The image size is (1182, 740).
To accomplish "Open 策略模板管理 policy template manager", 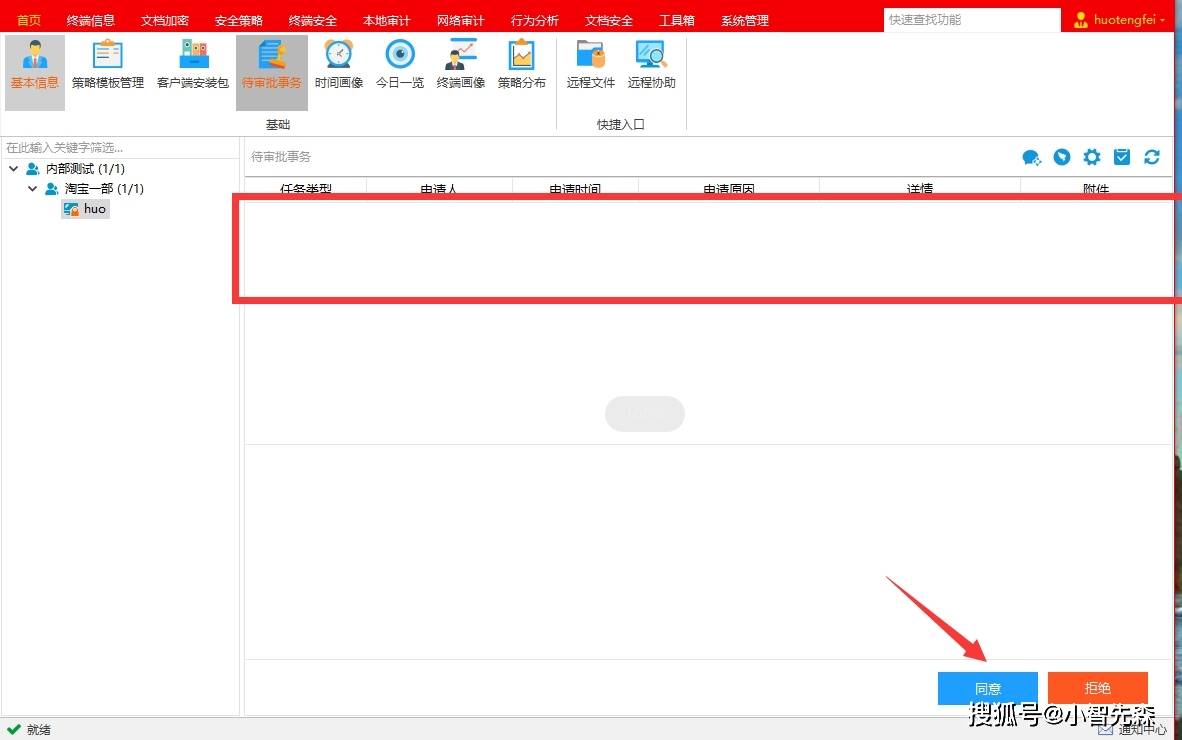I will click(107, 66).
